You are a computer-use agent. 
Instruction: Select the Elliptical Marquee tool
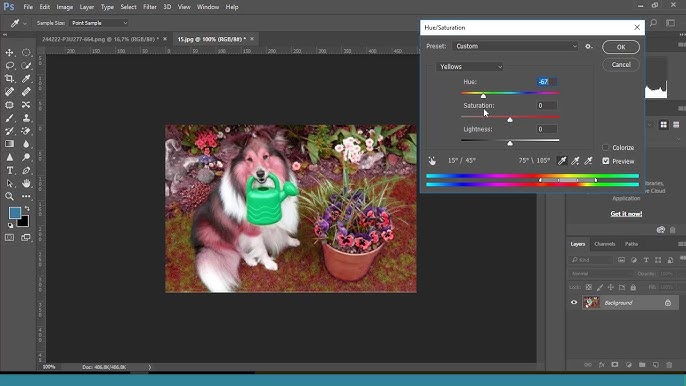(x=26, y=53)
